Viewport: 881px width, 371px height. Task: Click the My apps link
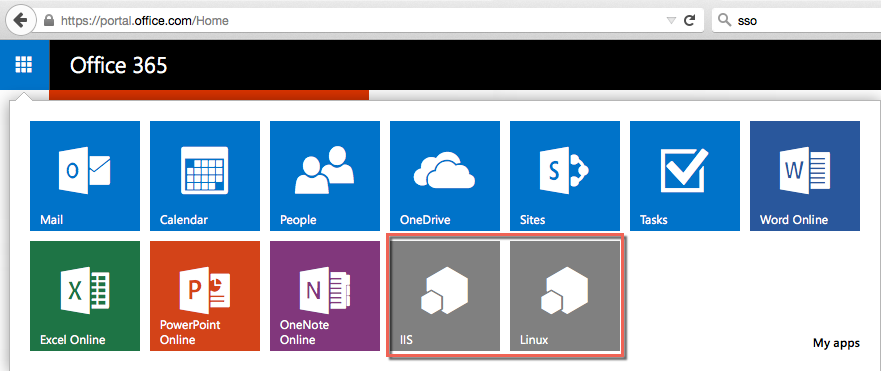pyautogui.click(x=836, y=343)
